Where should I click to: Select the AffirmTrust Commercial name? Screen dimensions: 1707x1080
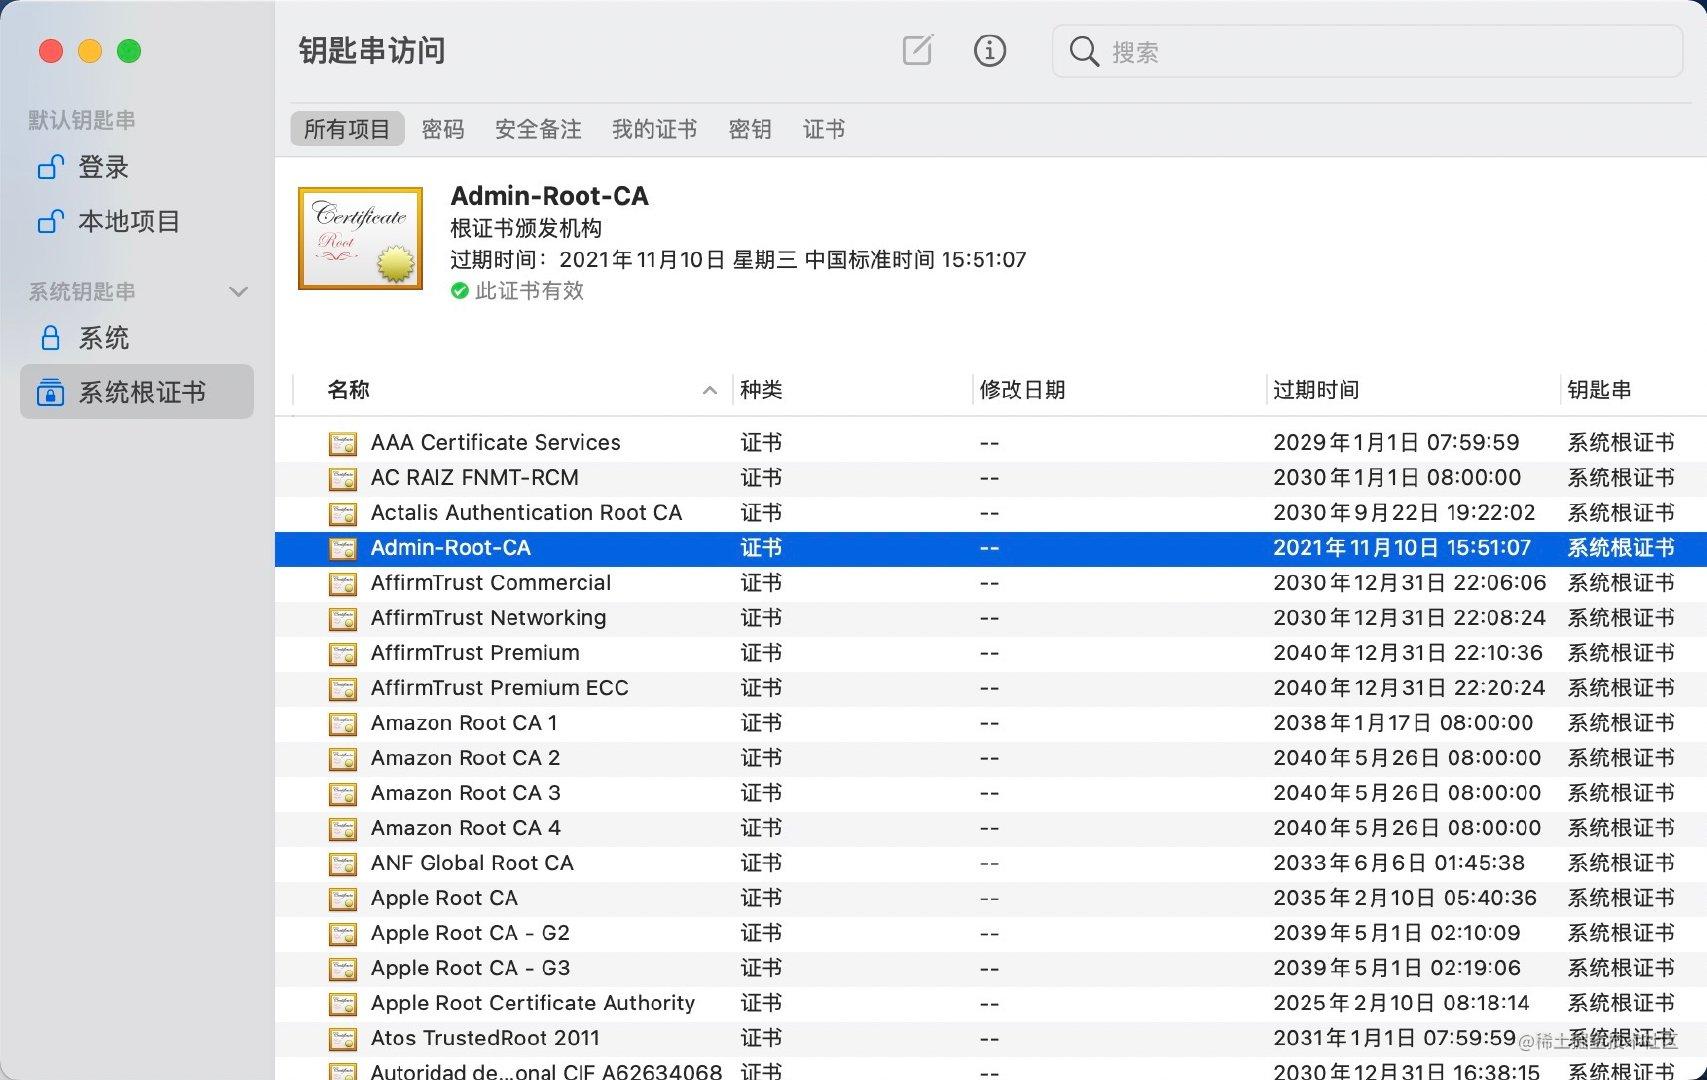point(491,583)
